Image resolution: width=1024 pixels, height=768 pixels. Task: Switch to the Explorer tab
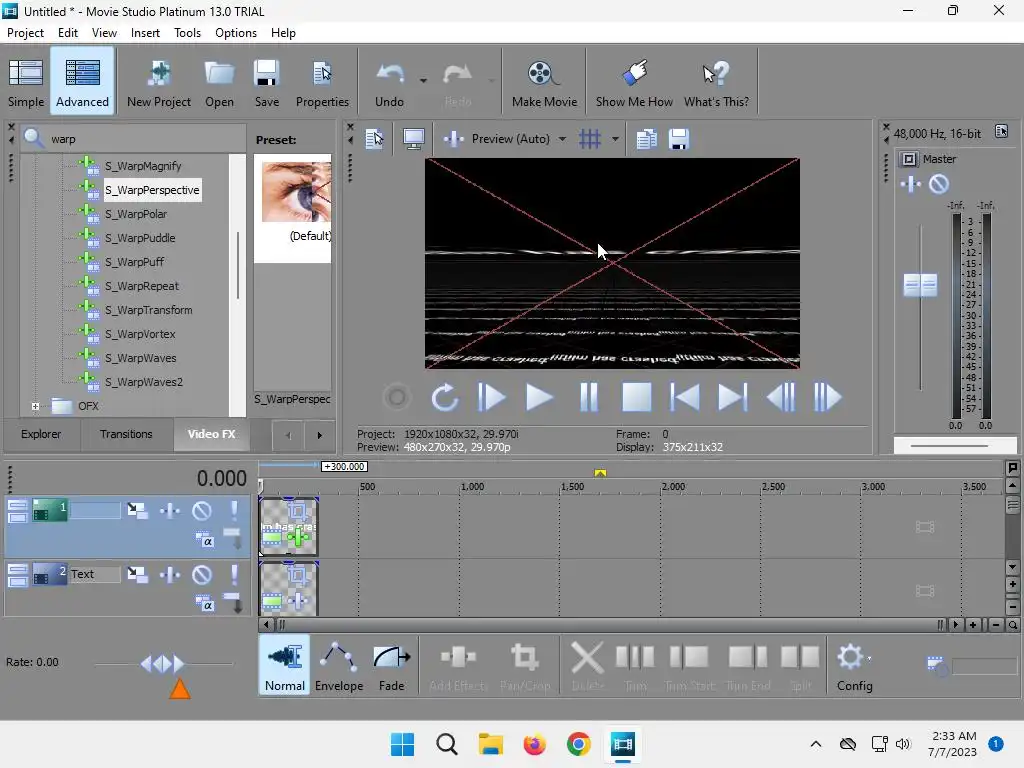[40, 434]
